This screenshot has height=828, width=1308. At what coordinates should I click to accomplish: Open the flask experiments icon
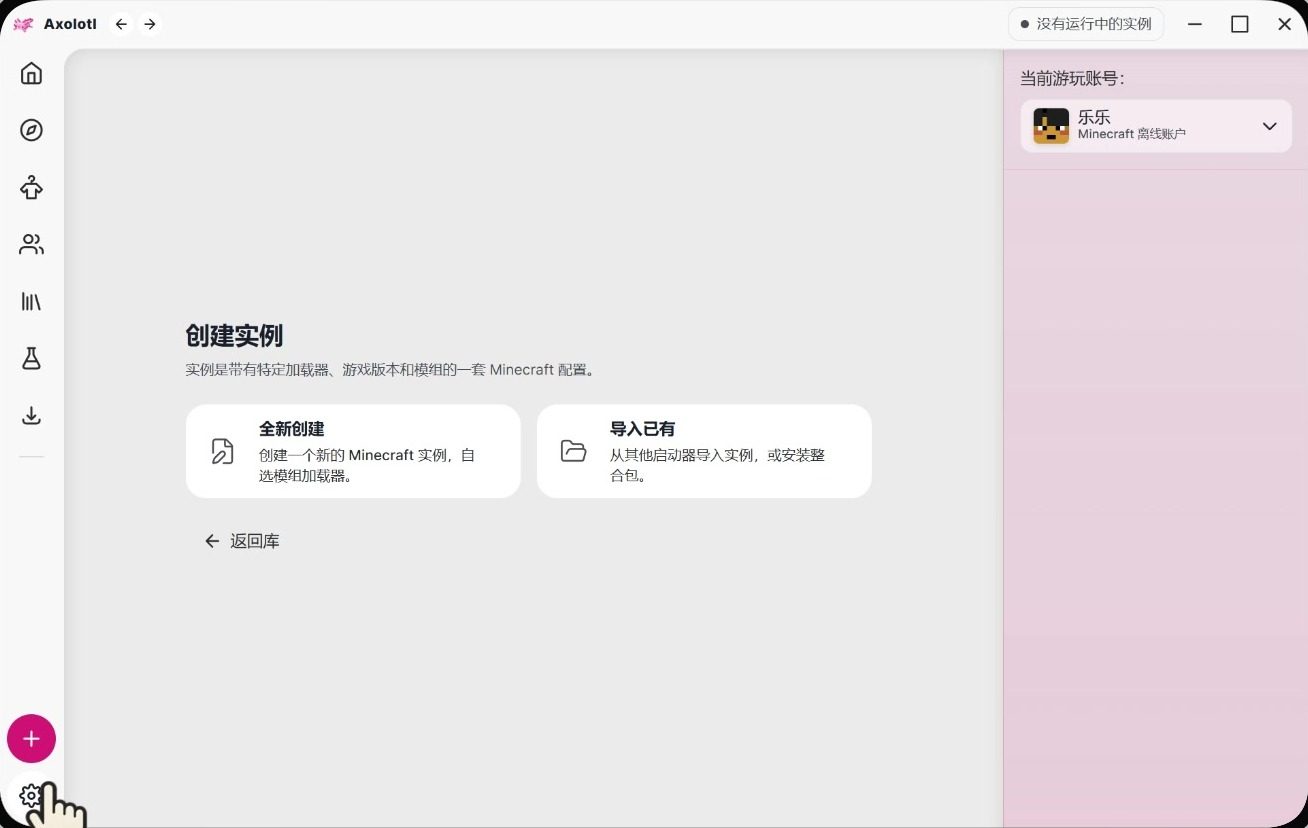click(x=31, y=358)
